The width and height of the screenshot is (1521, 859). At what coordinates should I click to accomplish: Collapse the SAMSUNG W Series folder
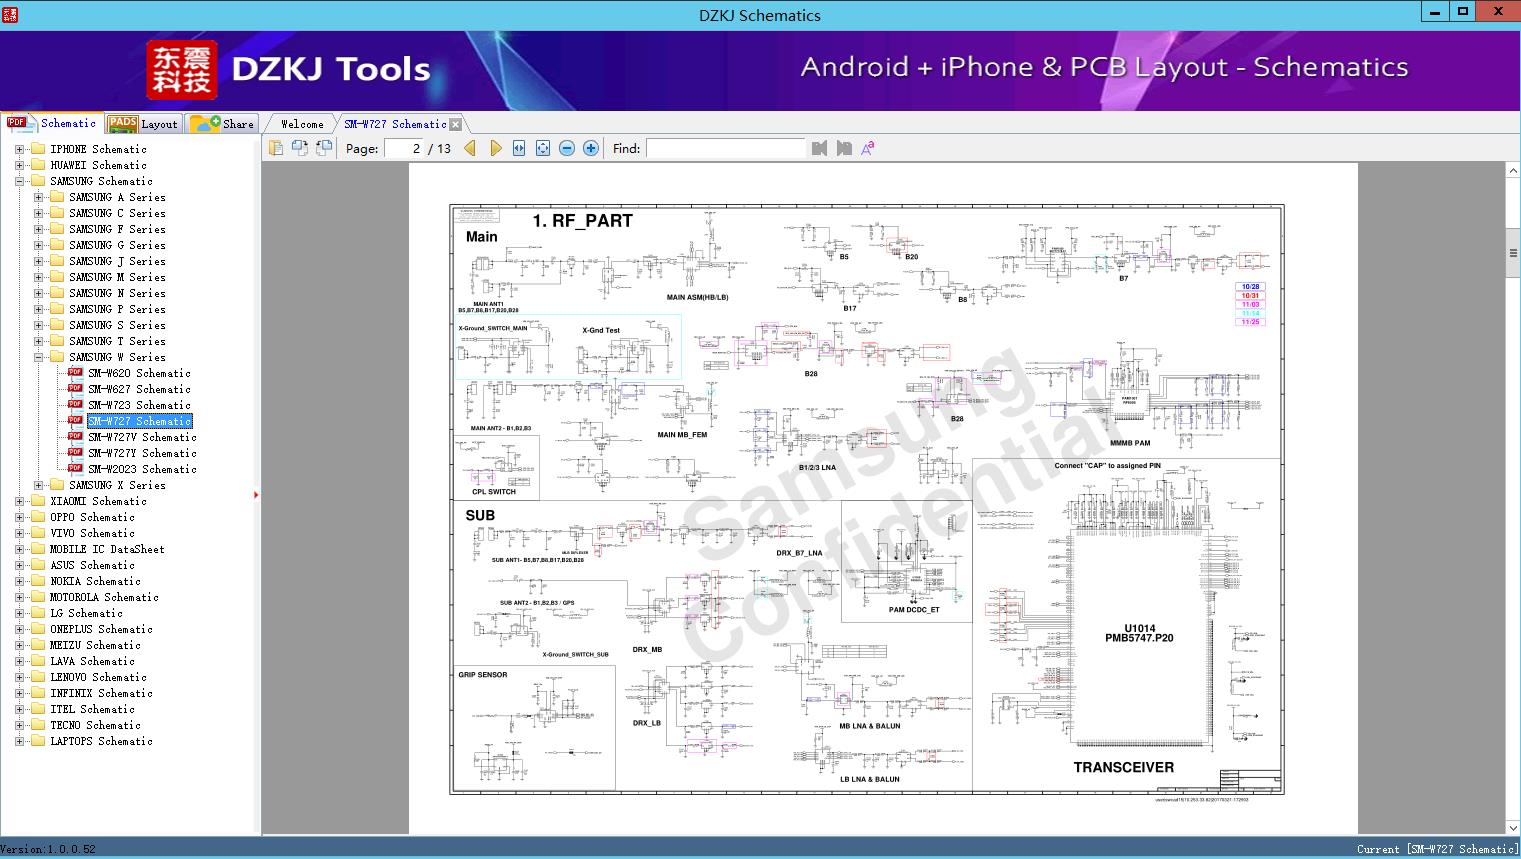tap(38, 357)
